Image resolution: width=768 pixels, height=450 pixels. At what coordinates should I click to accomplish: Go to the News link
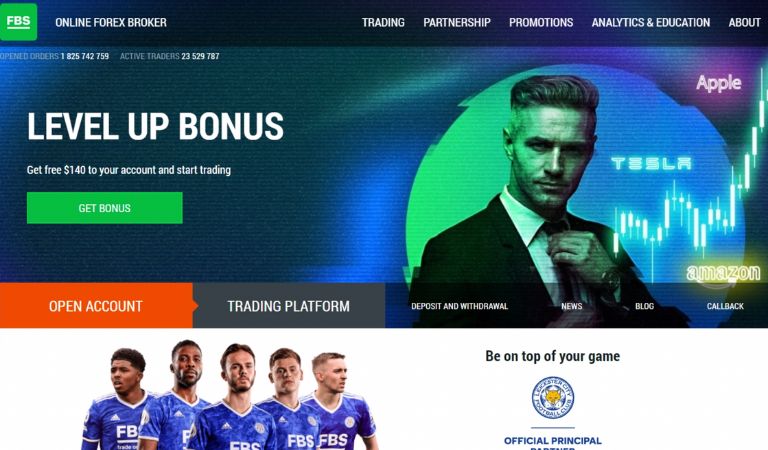pyautogui.click(x=572, y=306)
